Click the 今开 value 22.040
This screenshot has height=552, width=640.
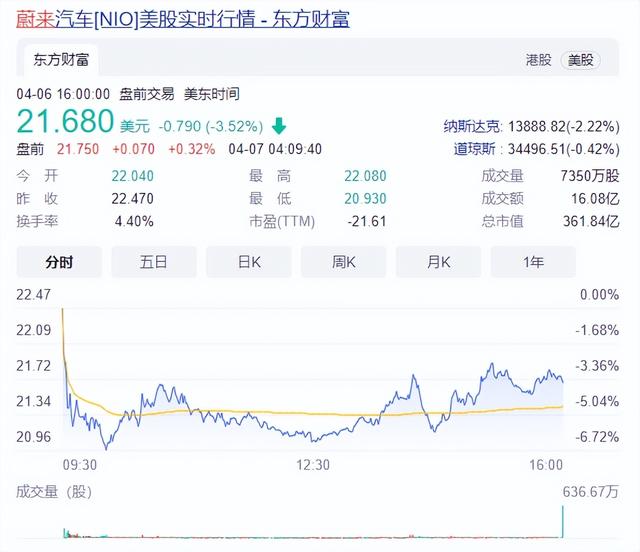(x=133, y=176)
